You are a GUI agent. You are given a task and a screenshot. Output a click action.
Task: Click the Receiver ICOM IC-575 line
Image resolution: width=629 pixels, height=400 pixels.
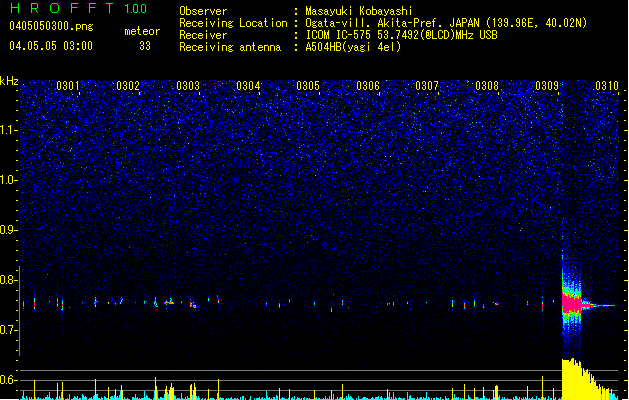(401, 35)
